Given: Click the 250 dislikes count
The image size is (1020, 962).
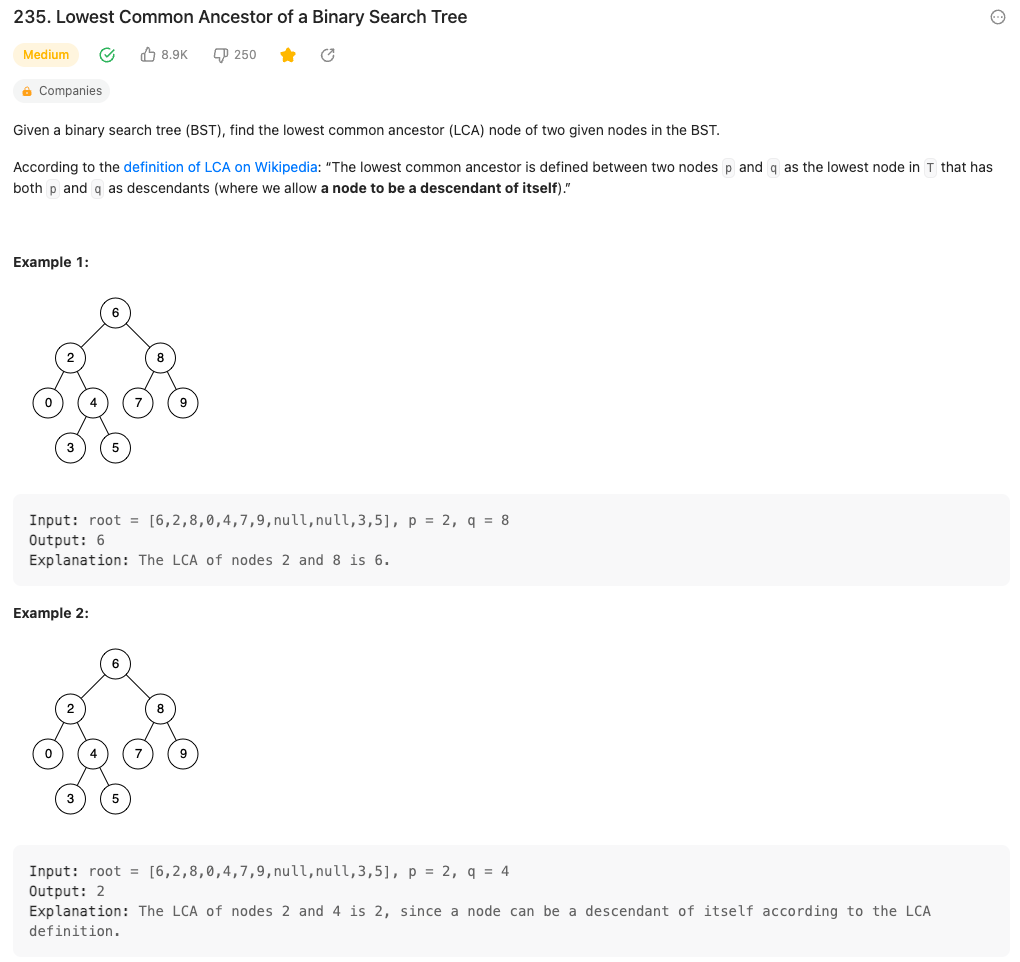Looking at the screenshot, I should click(x=245, y=55).
